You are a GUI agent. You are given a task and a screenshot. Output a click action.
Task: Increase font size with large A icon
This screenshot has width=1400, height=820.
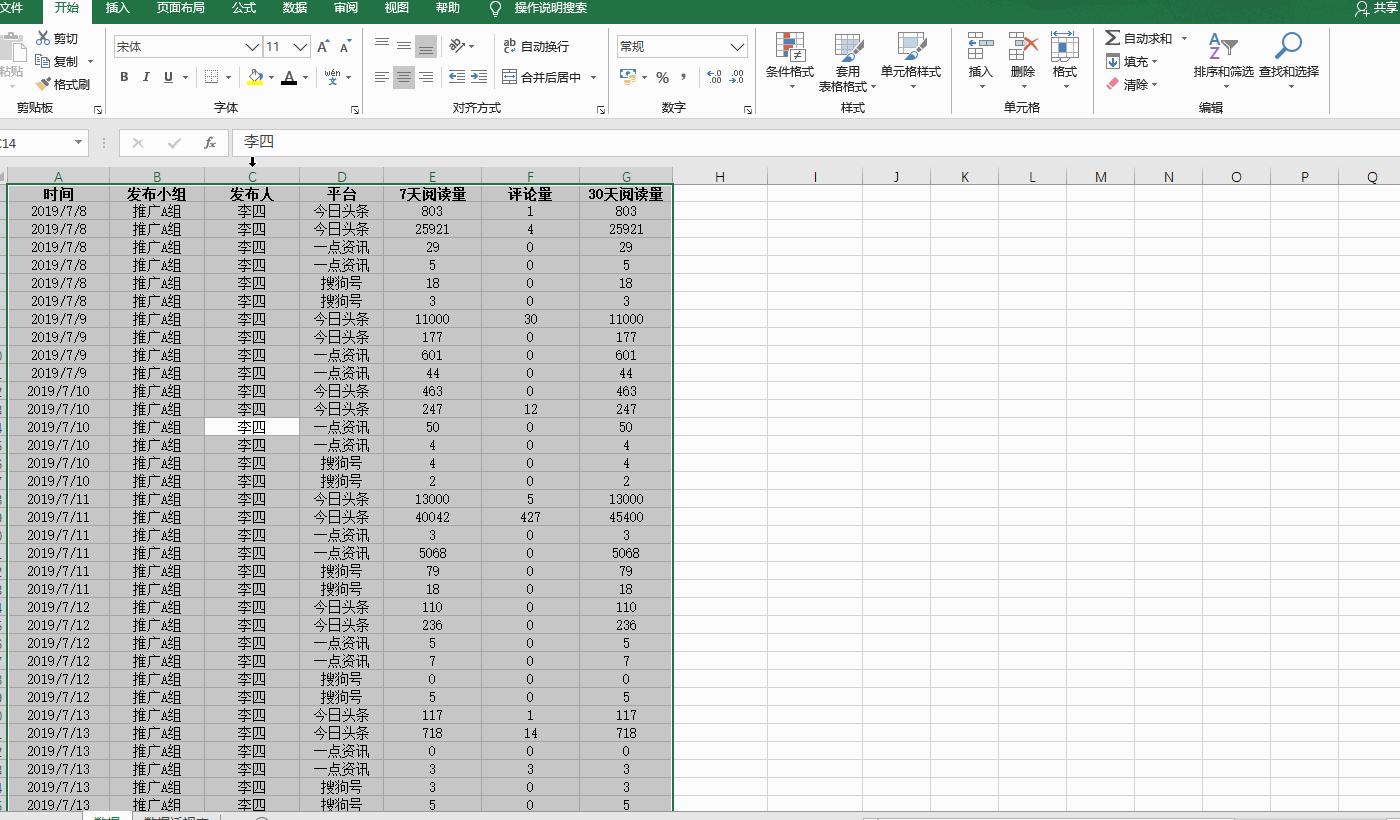(x=323, y=47)
